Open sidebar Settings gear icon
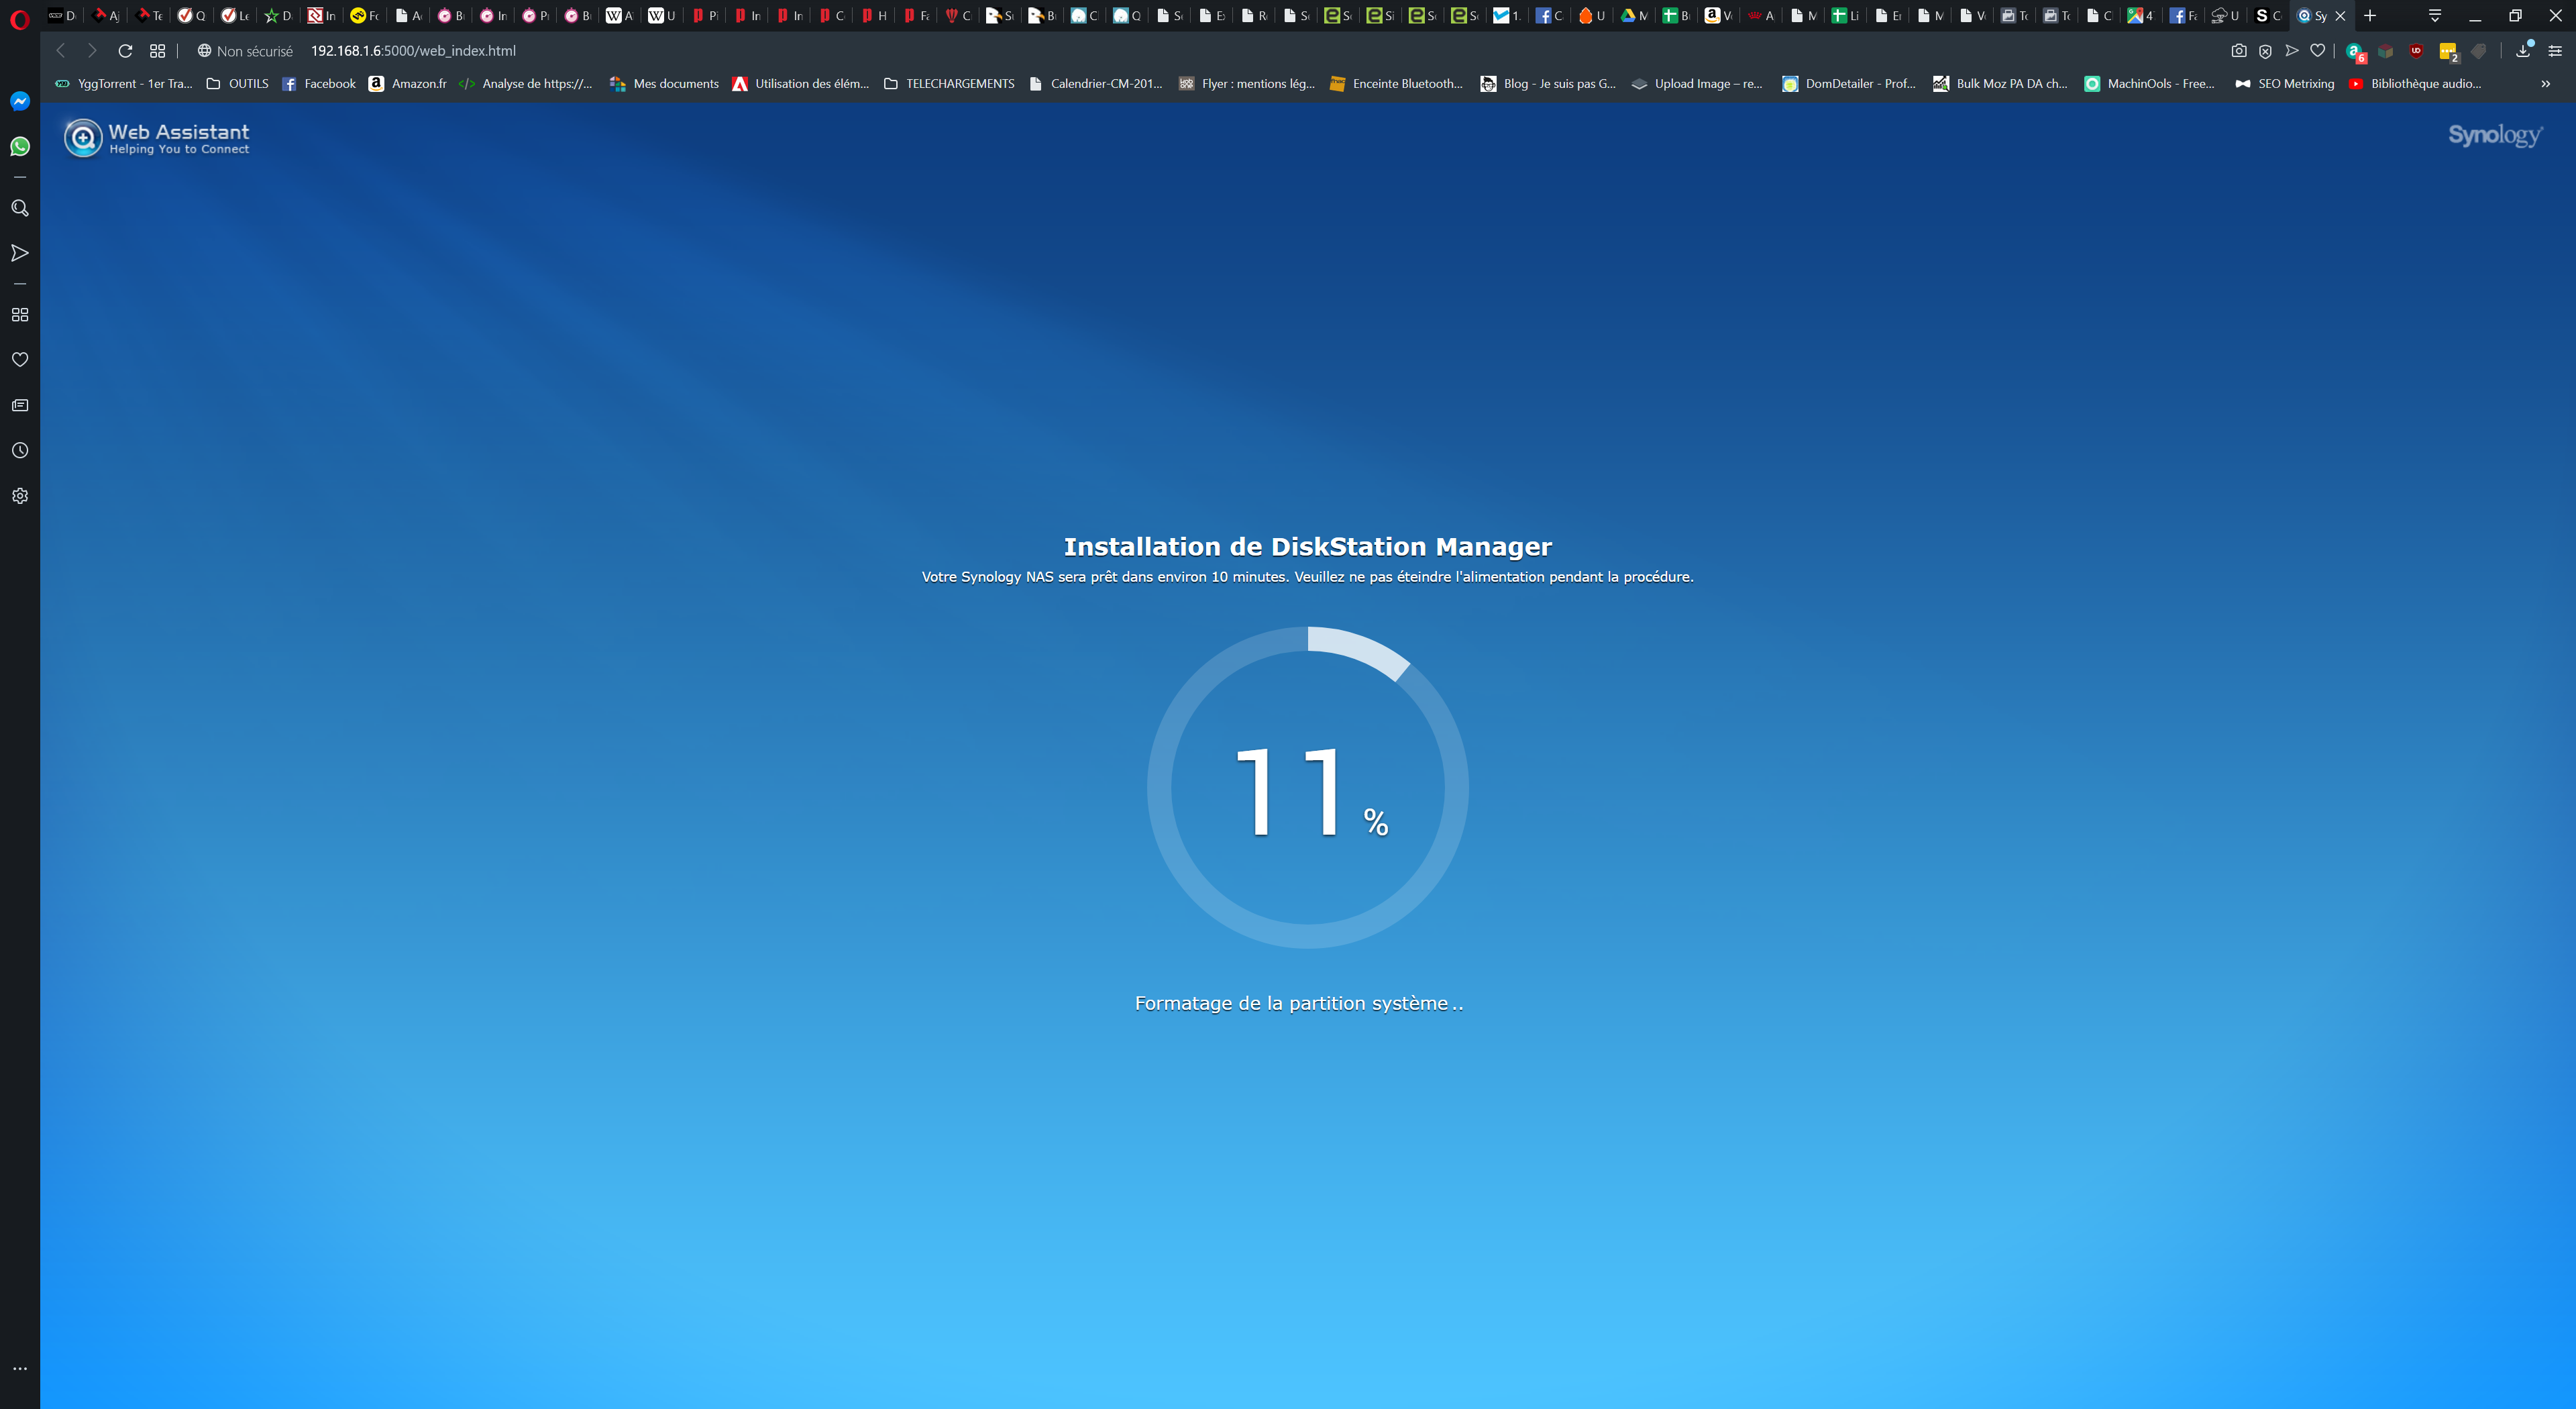Viewport: 2576px width, 1409px height. pos(20,496)
